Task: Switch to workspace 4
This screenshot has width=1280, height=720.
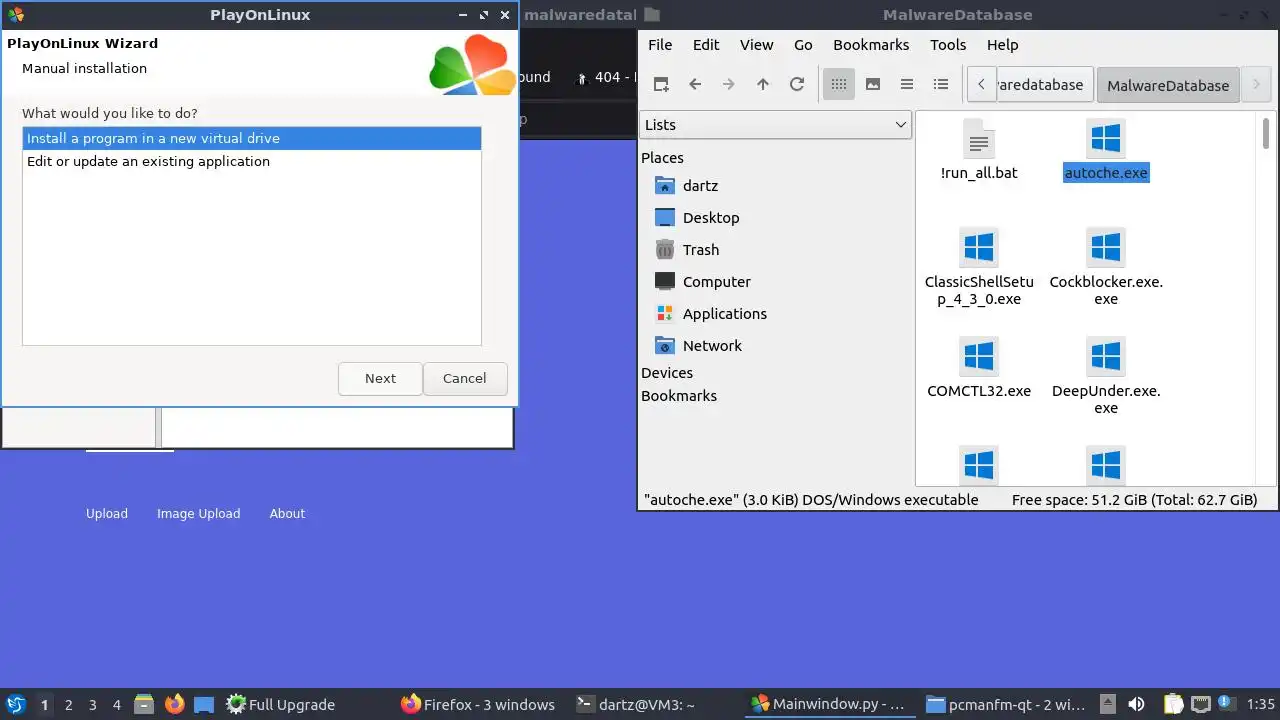Action: click(x=117, y=705)
